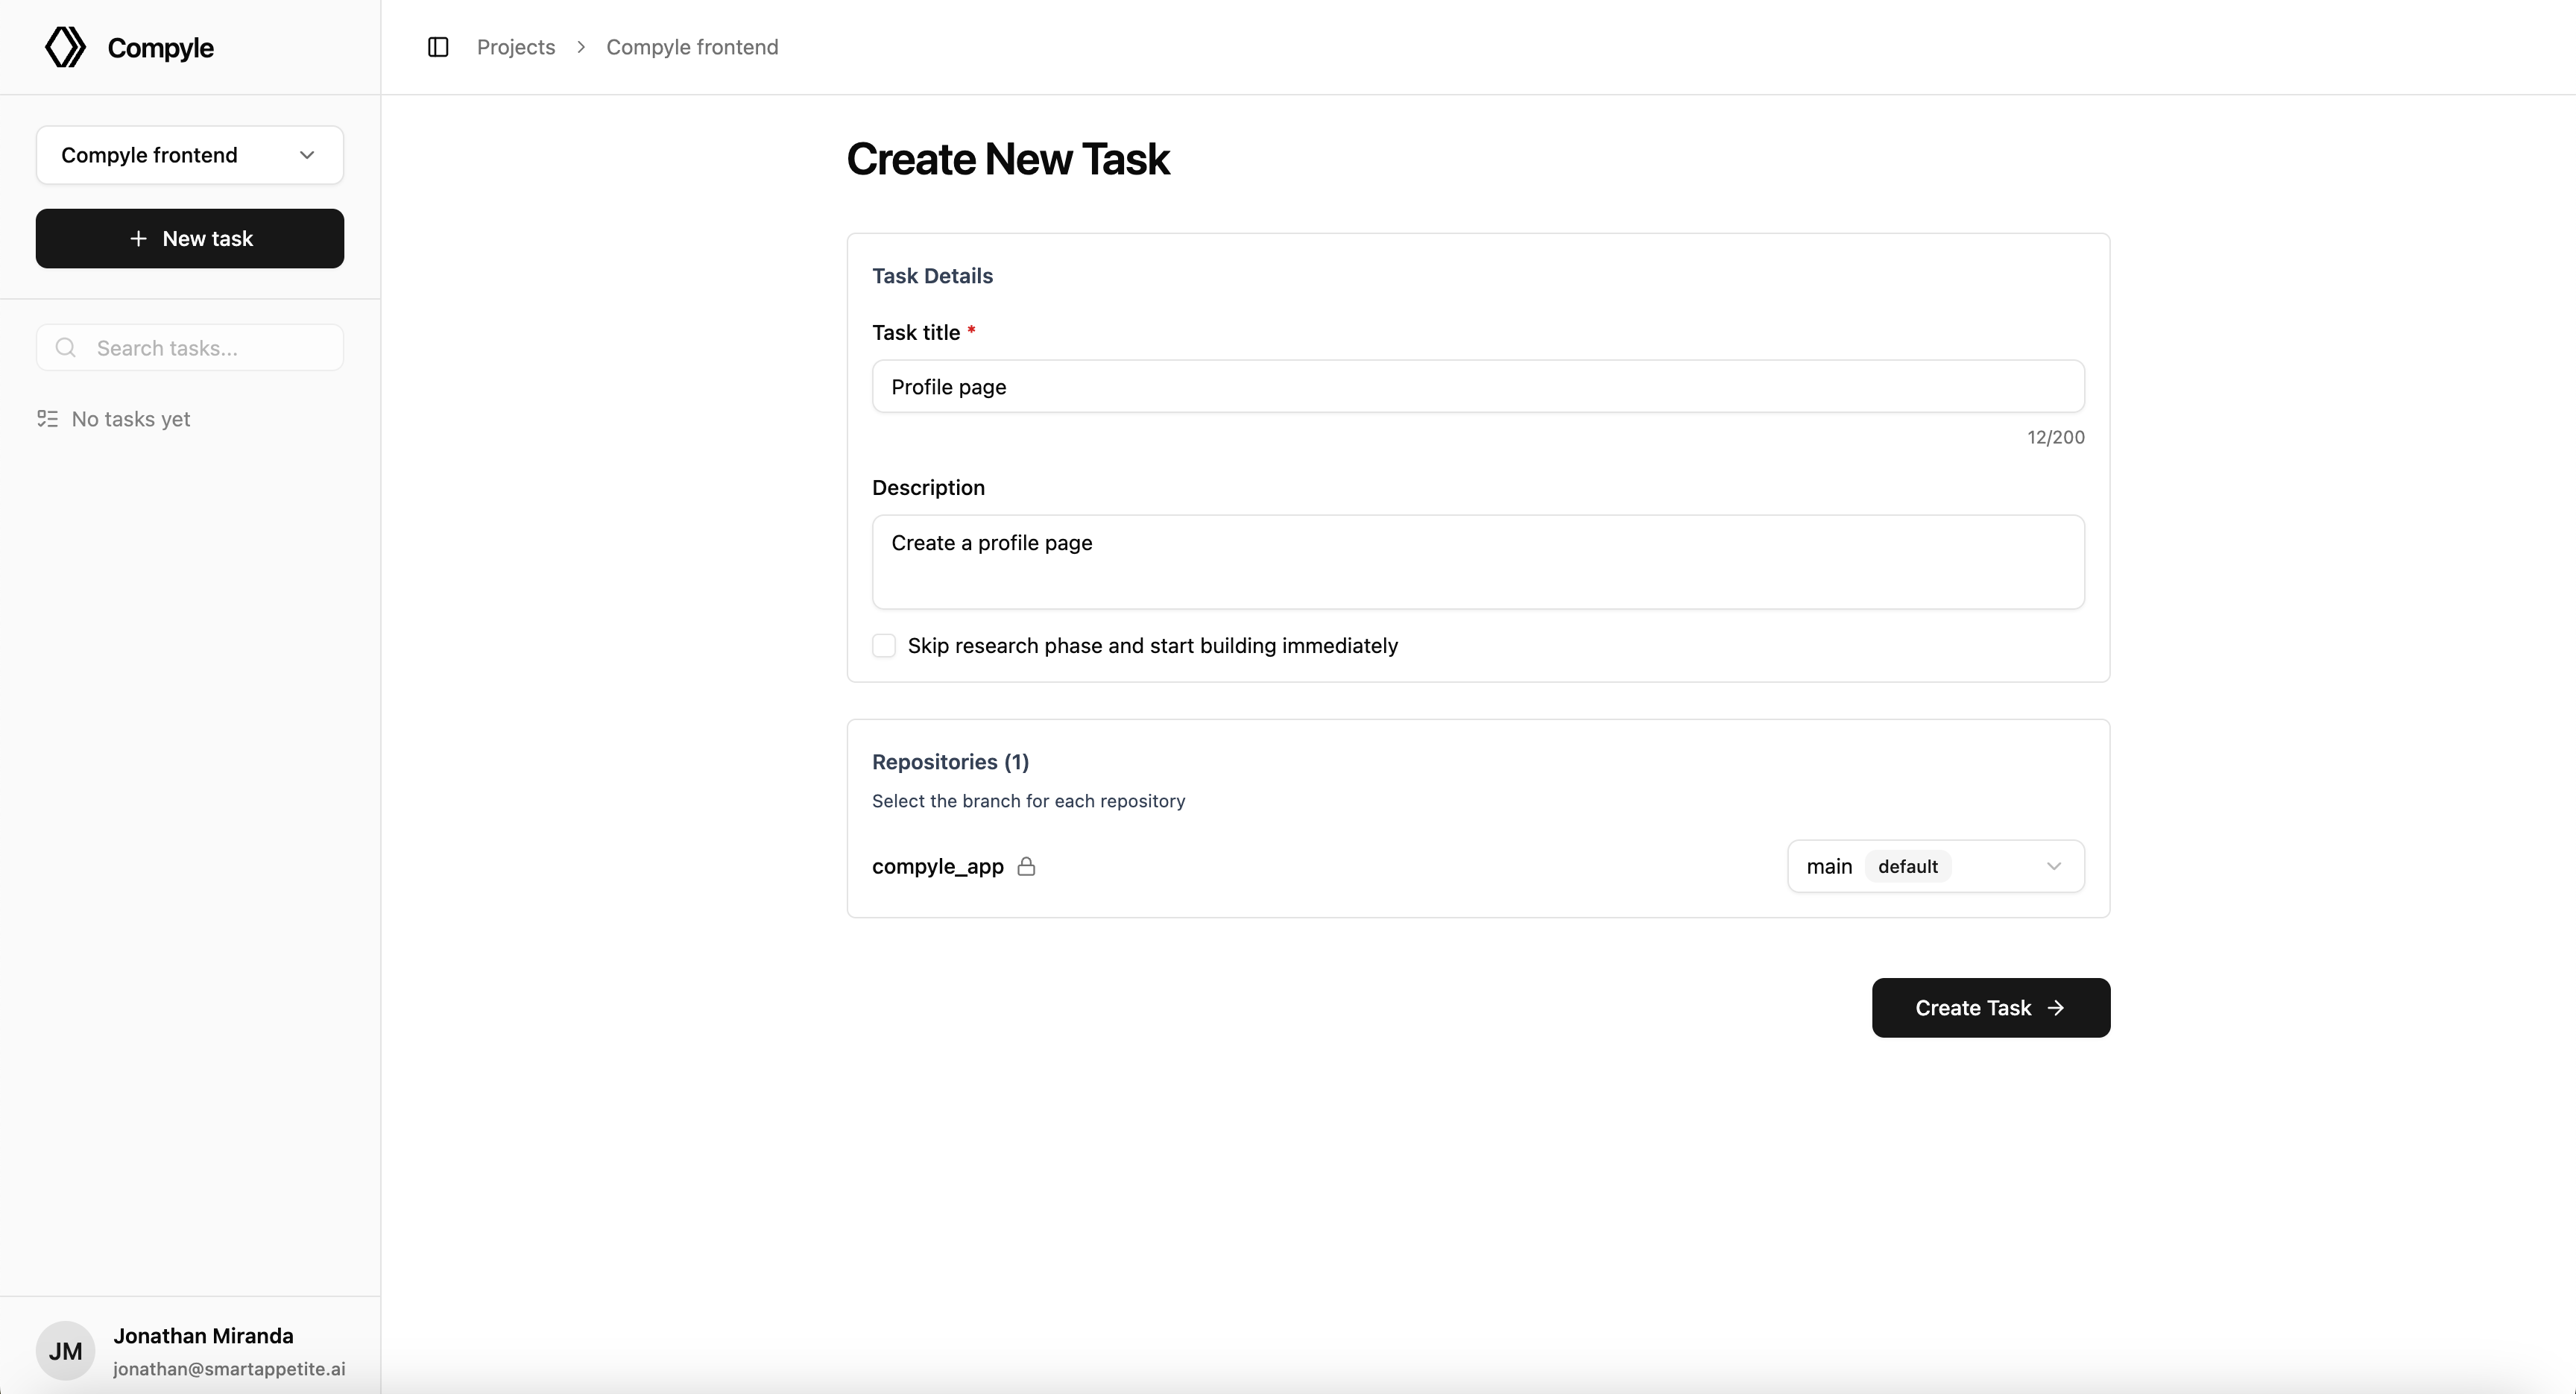Toggle the sidebar panel icon
Viewport: 2576px width, 1394px height.
click(x=438, y=47)
